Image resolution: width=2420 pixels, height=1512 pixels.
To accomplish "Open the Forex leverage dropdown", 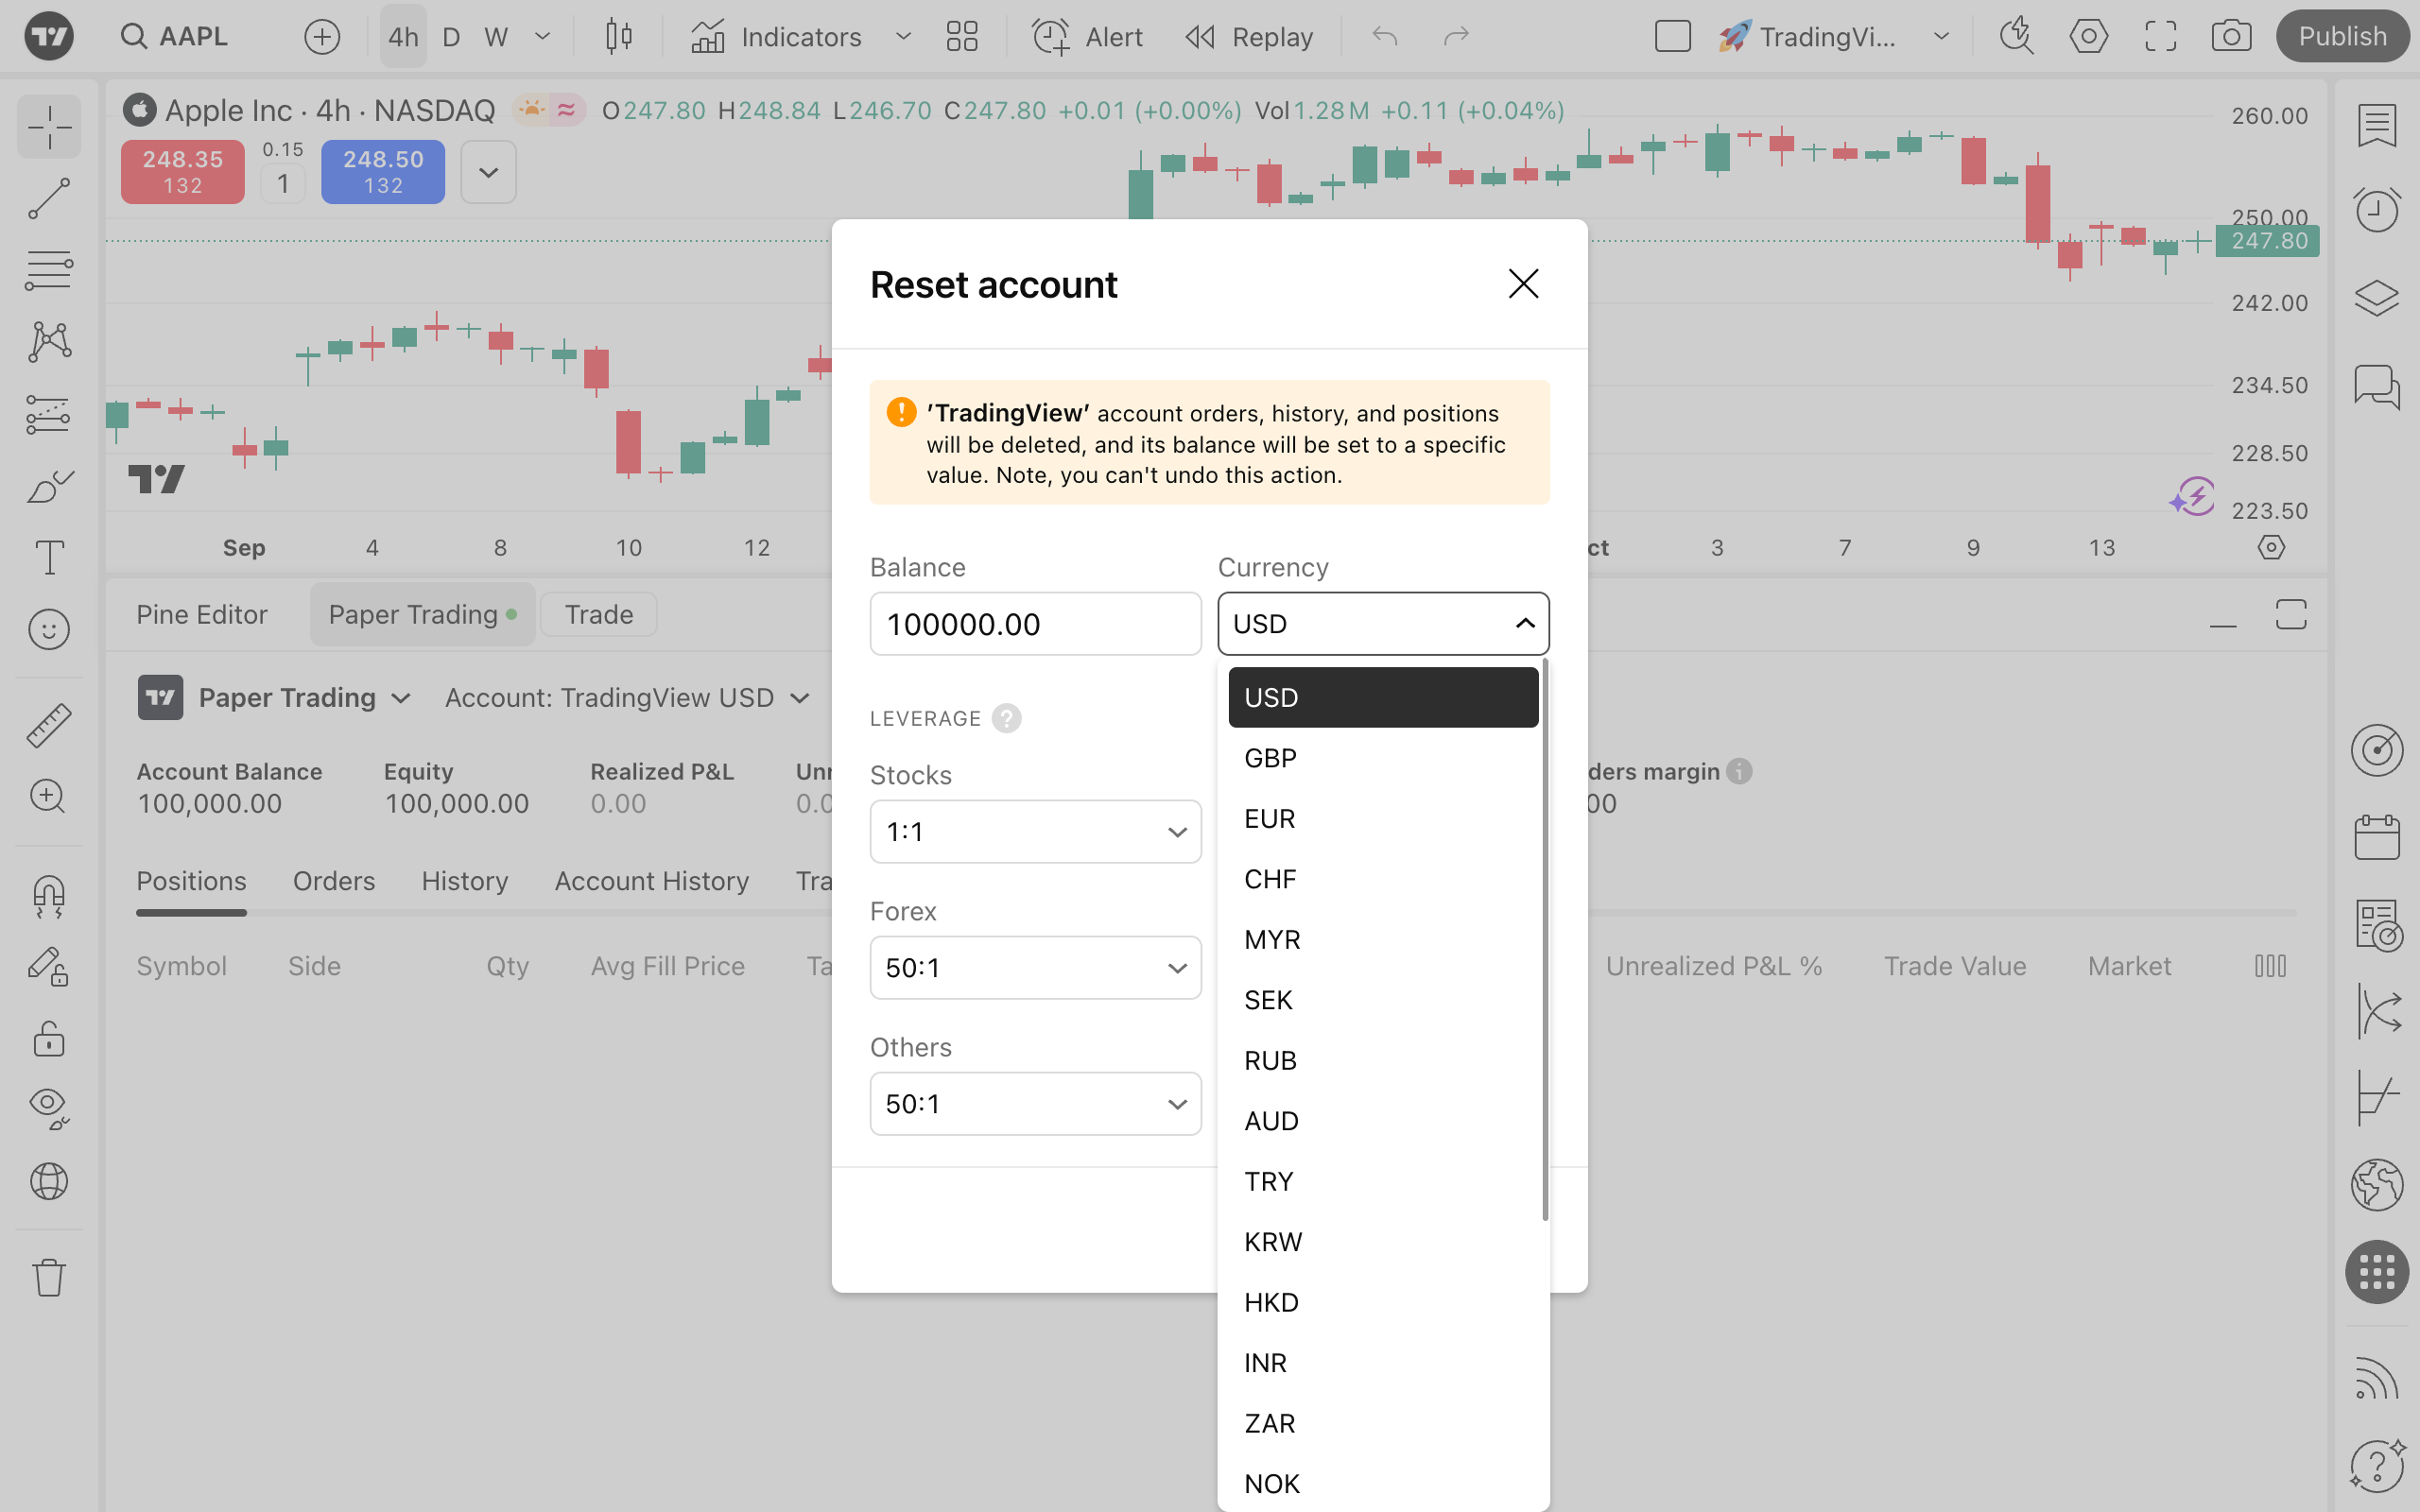I will click(x=1035, y=968).
